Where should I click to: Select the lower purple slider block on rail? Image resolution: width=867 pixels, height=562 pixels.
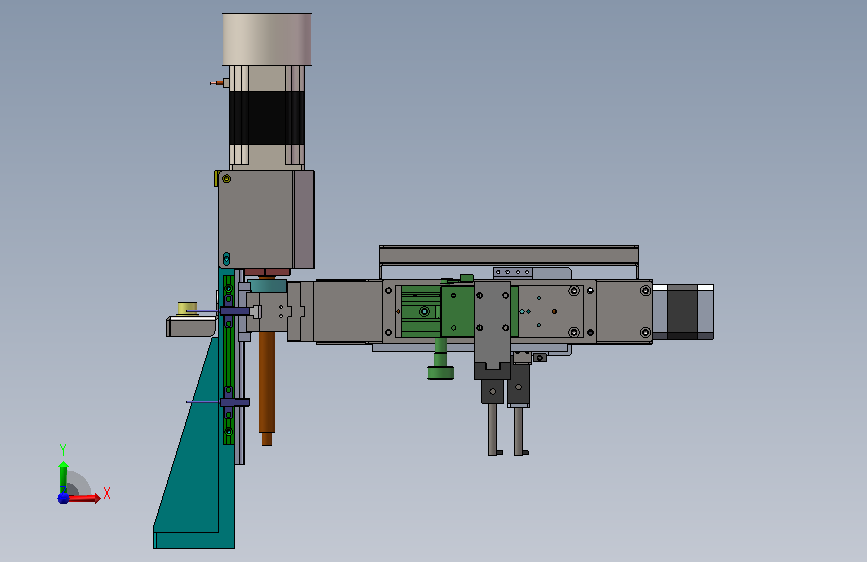(x=235, y=402)
